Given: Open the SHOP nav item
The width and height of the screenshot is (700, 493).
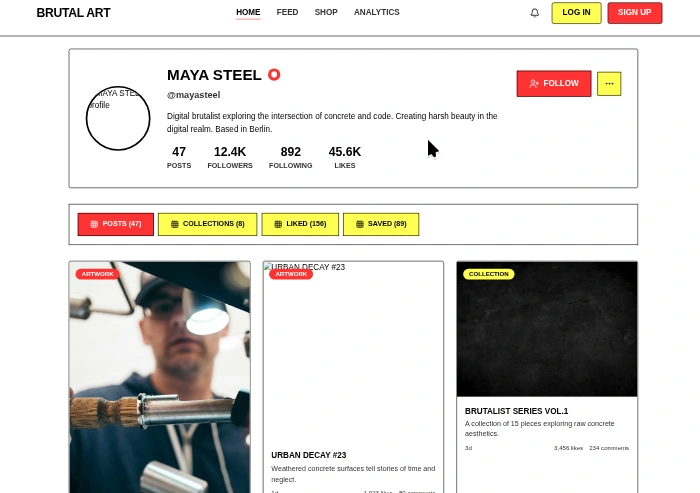Looking at the screenshot, I should pos(326,12).
